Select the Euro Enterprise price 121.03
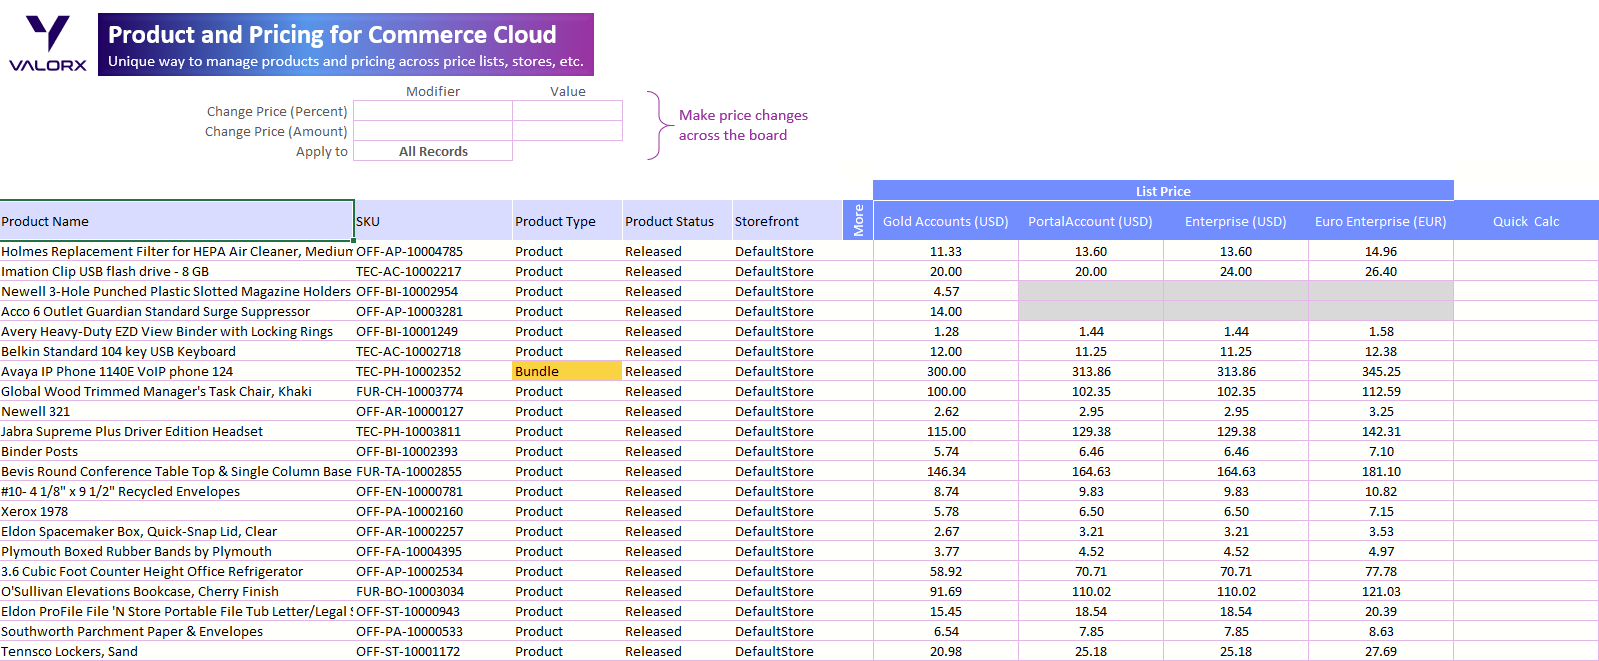1599x661 pixels. click(1381, 591)
